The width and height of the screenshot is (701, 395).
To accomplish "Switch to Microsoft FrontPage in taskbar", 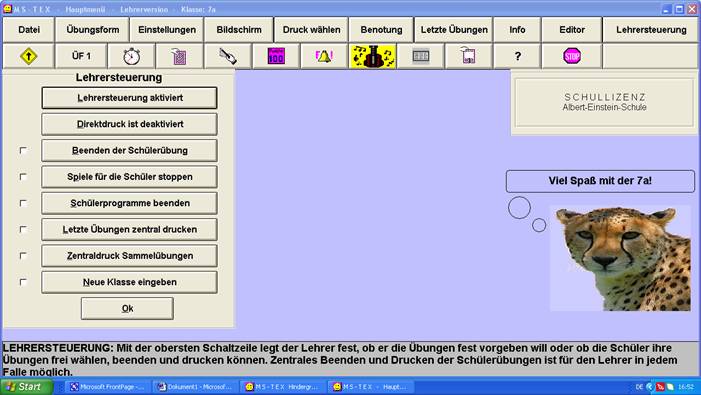I will [107, 387].
